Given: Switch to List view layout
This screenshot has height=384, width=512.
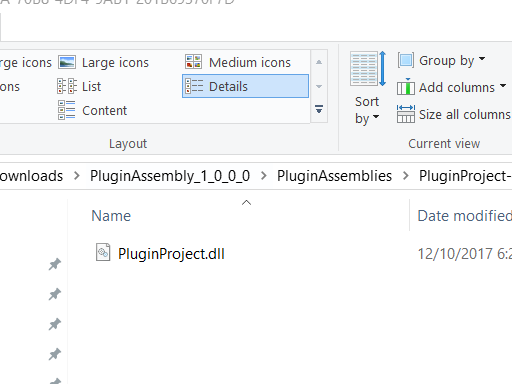Looking at the screenshot, I should [x=79, y=86].
